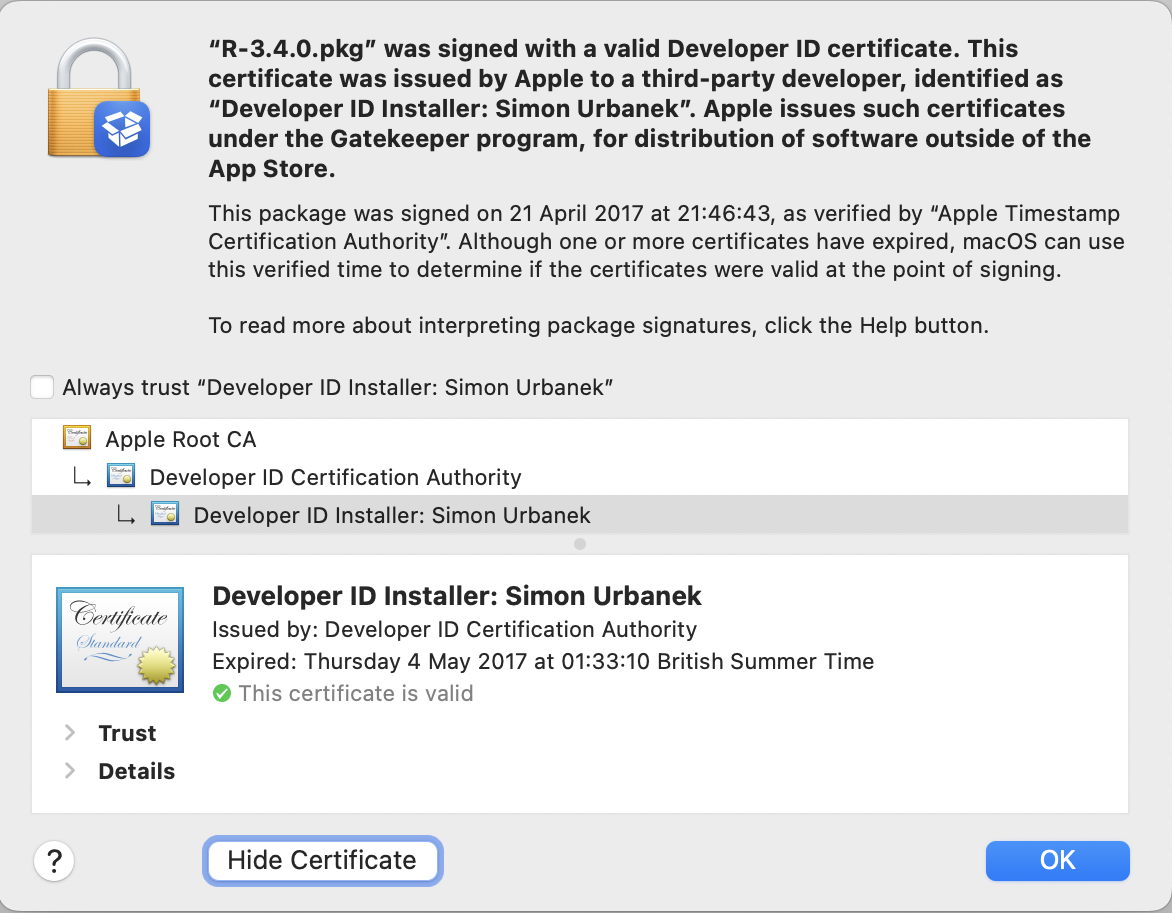This screenshot has width=1172, height=913.
Task: Select the Developer ID Installer: Simon Urbanek row label
Action: pos(392,515)
